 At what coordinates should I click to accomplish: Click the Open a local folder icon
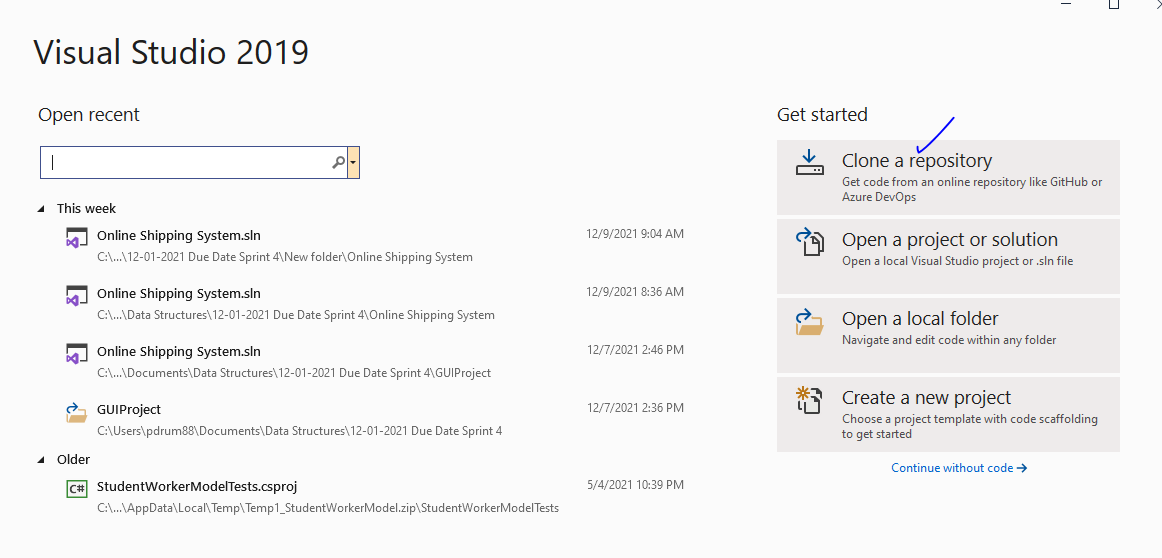tap(809, 322)
